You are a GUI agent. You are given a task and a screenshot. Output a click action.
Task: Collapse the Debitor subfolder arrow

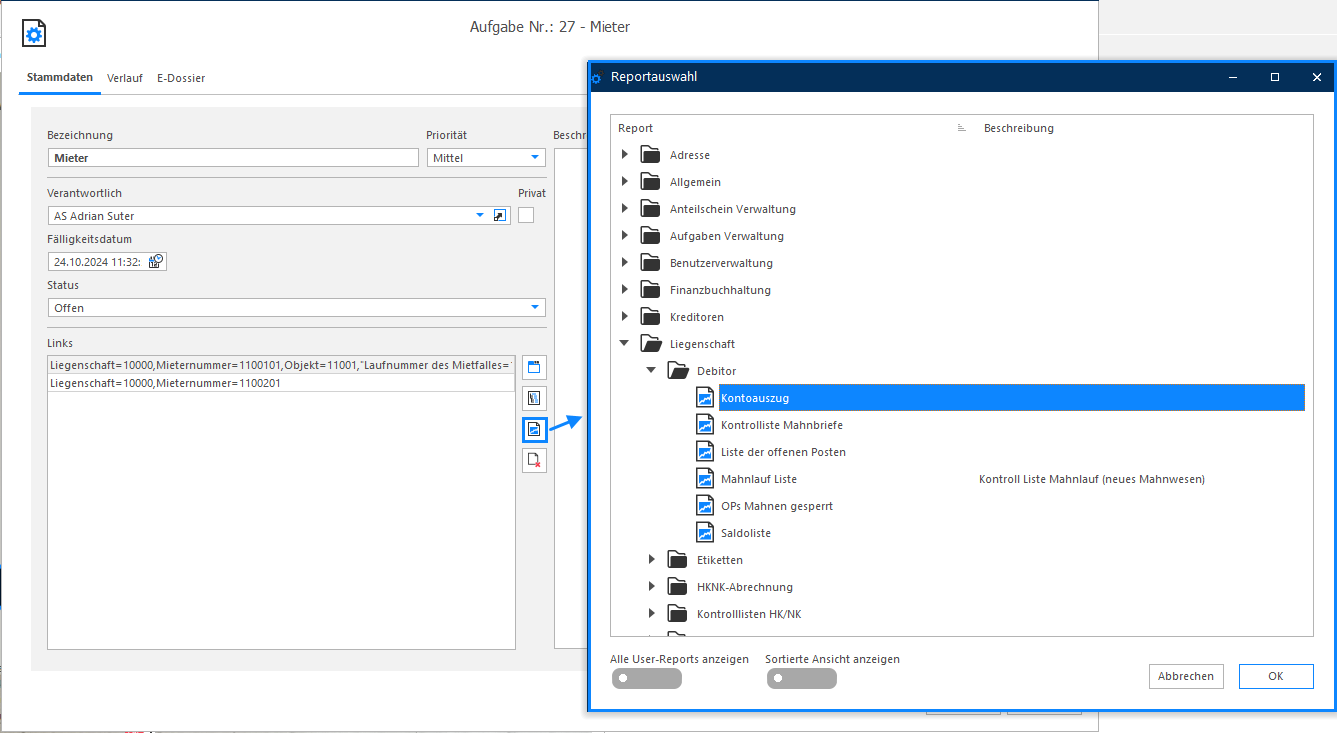click(x=652, y=371)
